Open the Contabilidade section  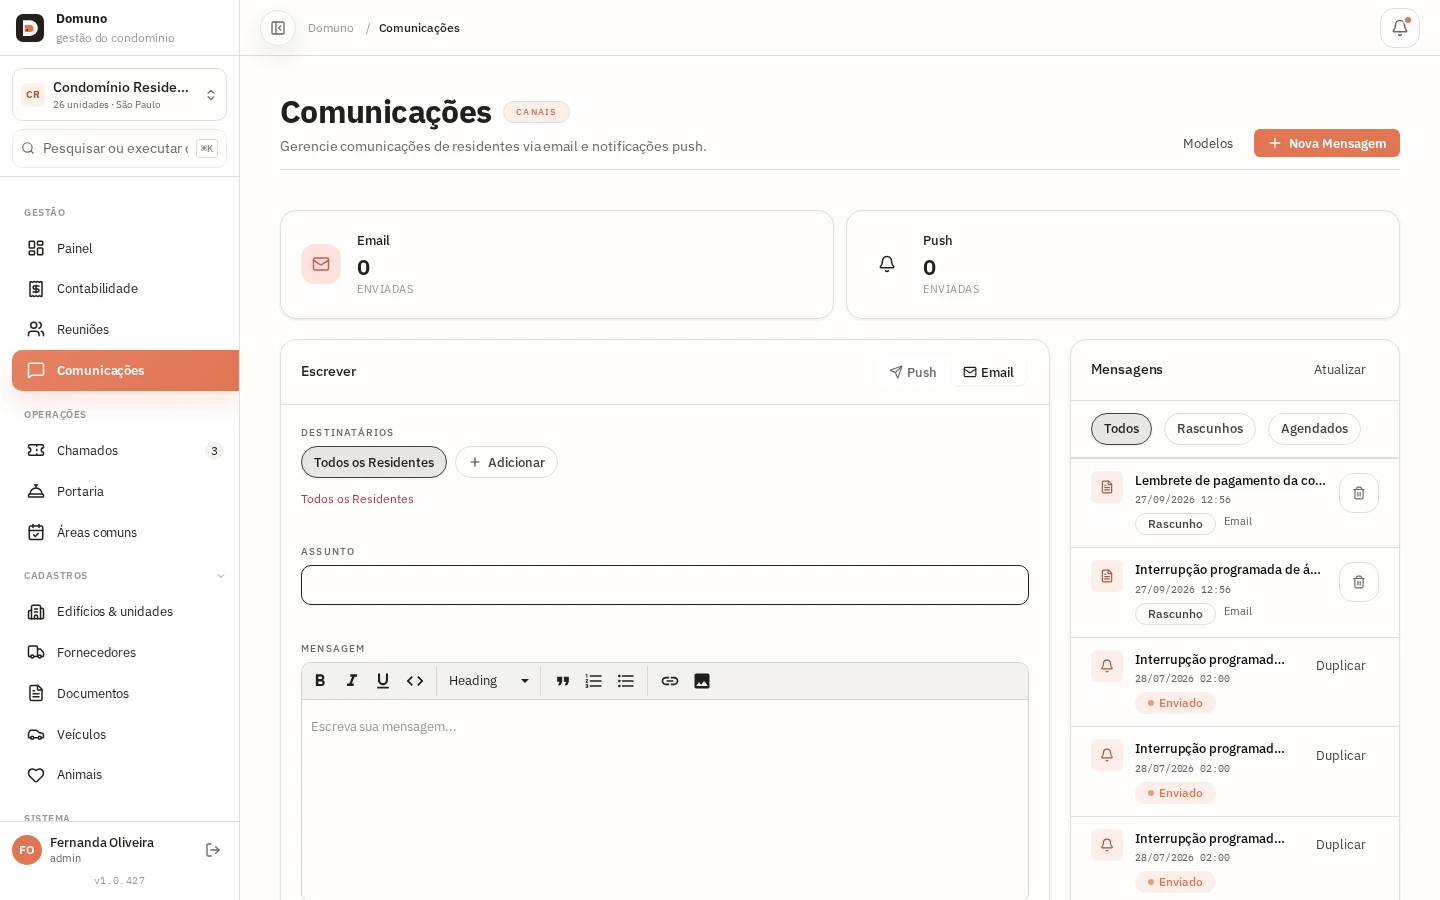coord(125,289)
